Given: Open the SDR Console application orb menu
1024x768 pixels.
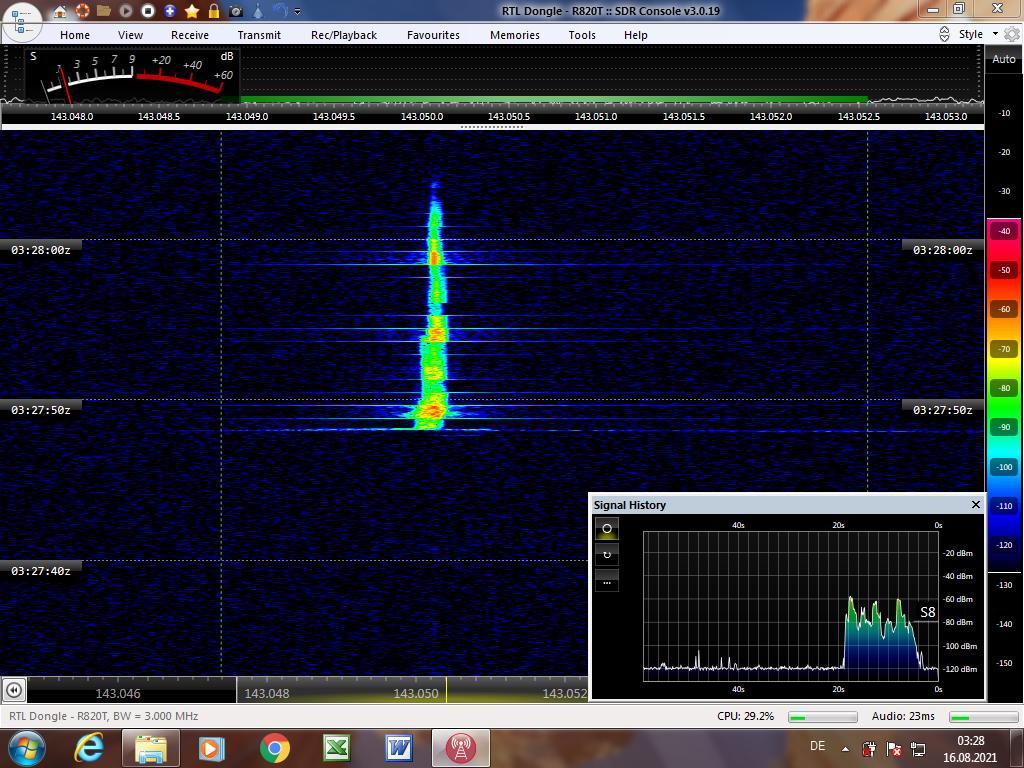Looking at the screenshot, I should pyautogui.click(x=22, y=22).
